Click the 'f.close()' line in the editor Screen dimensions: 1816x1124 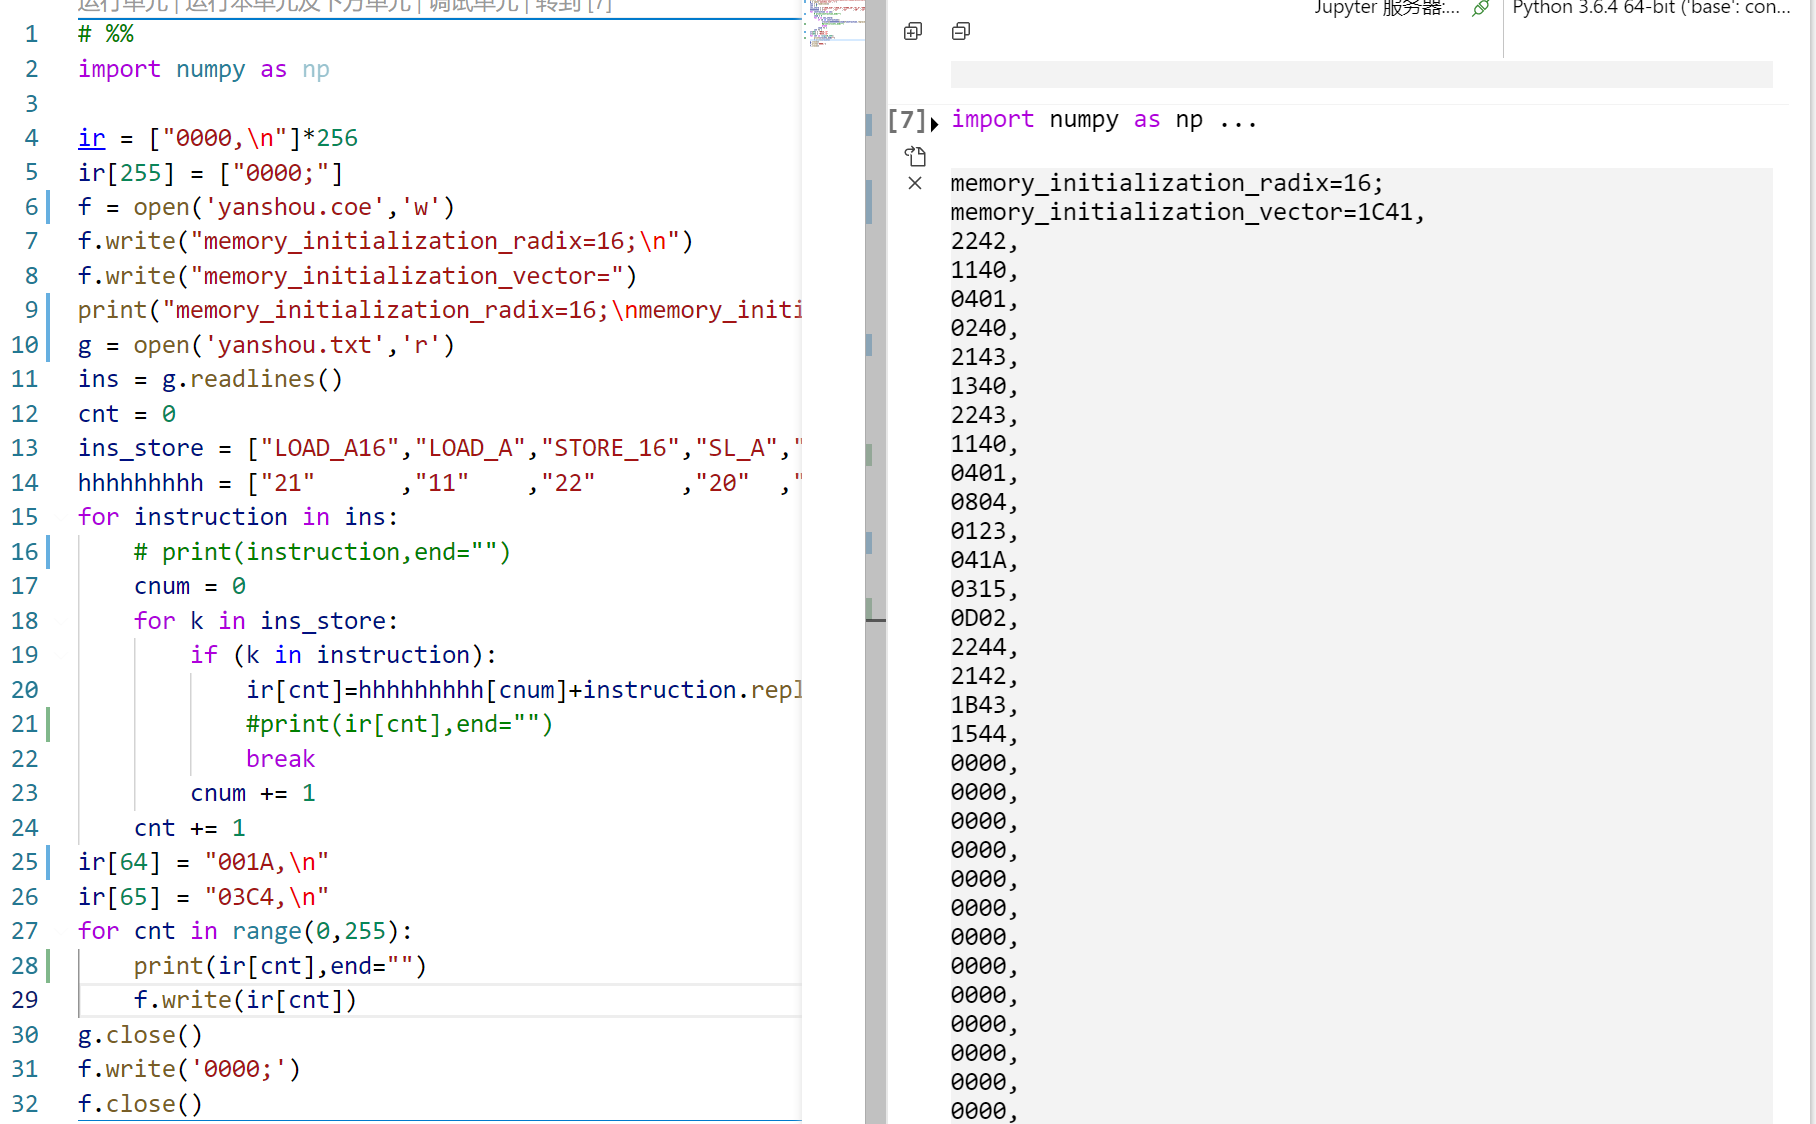tap(140, 1104)
